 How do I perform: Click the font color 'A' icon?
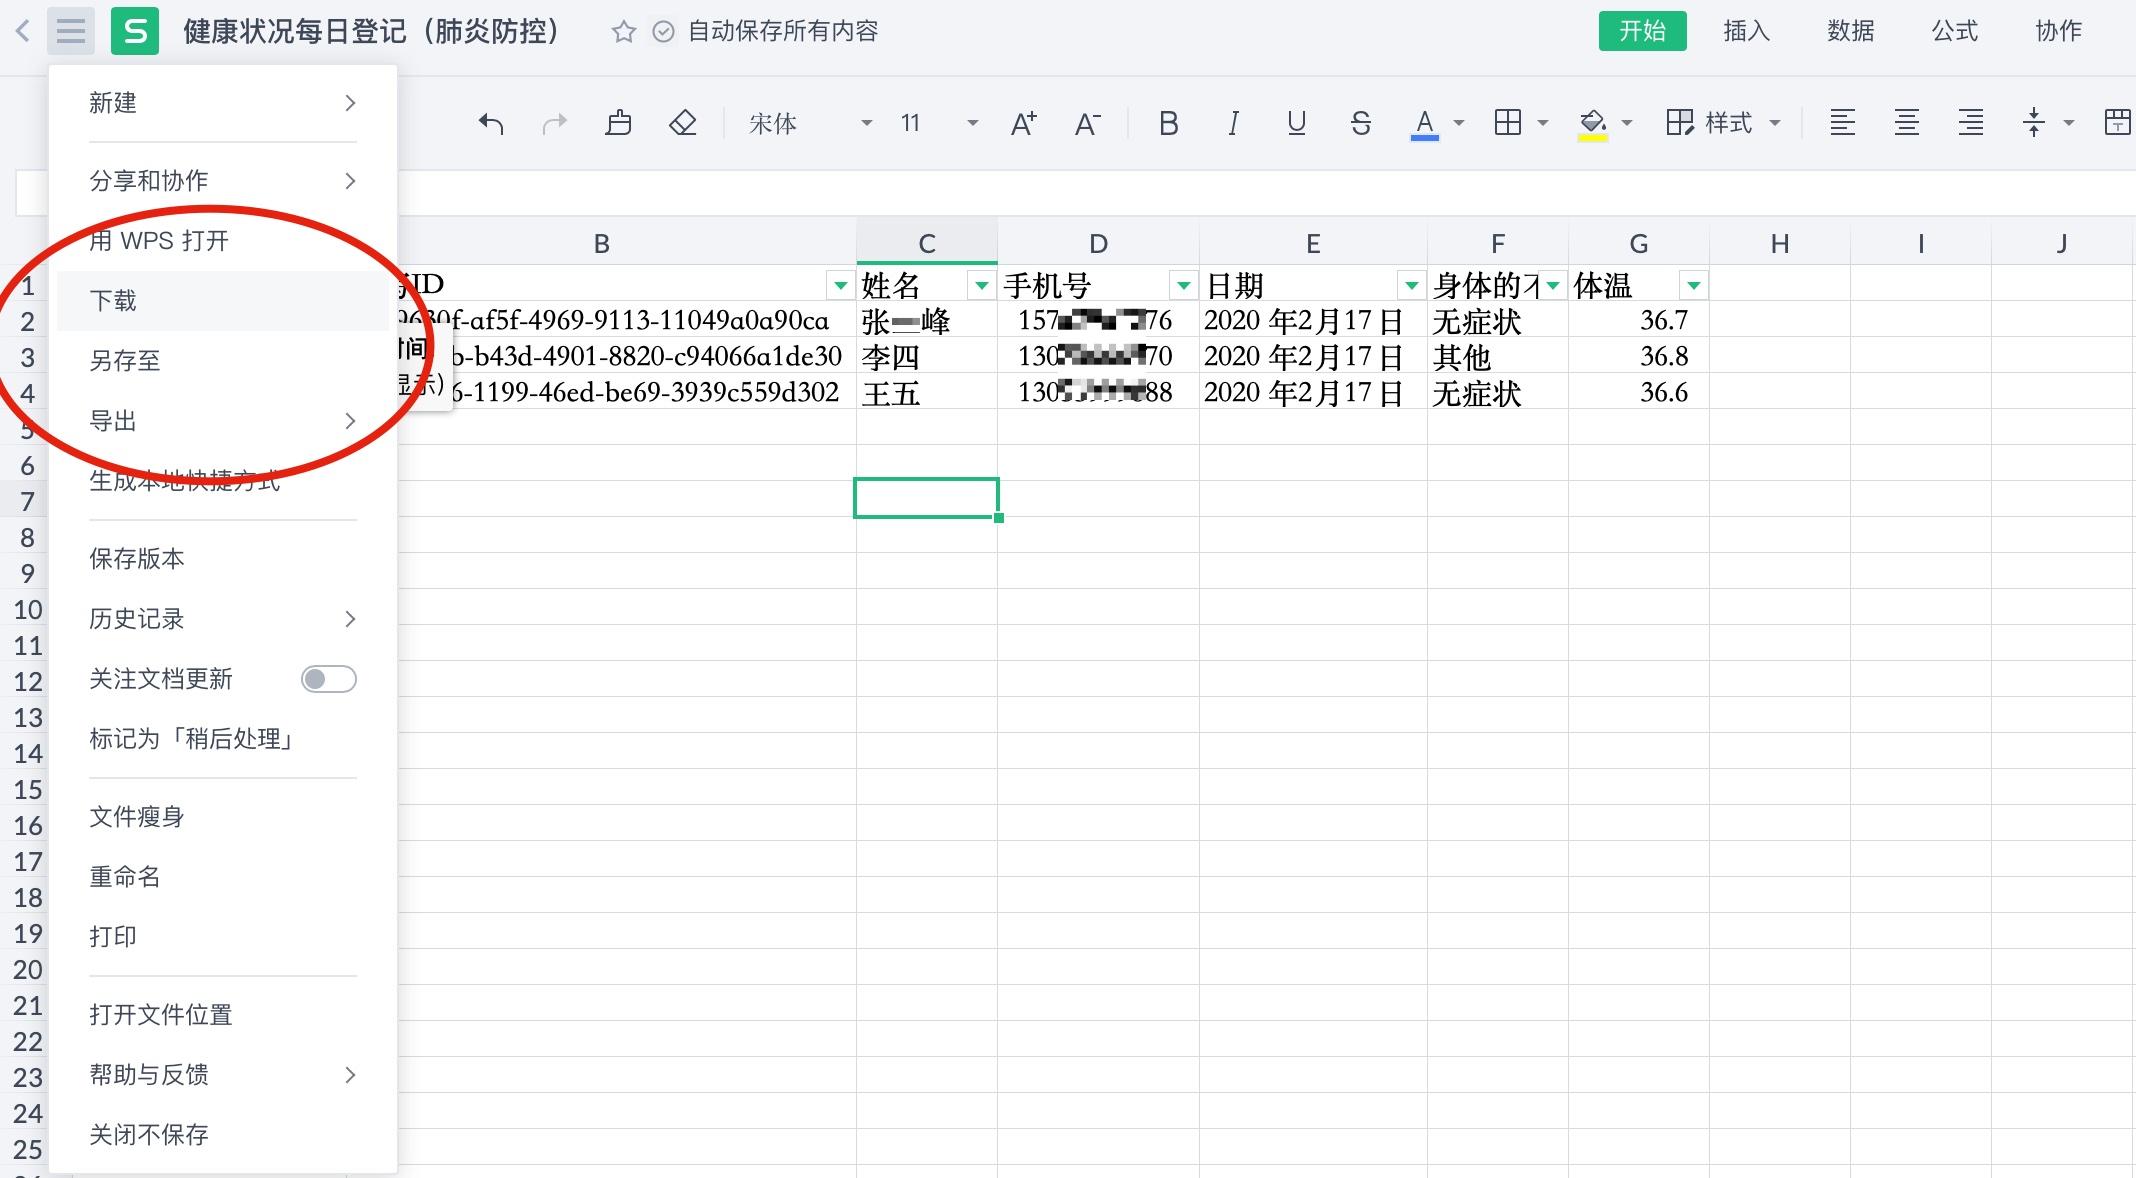(x=1423, y=120)
